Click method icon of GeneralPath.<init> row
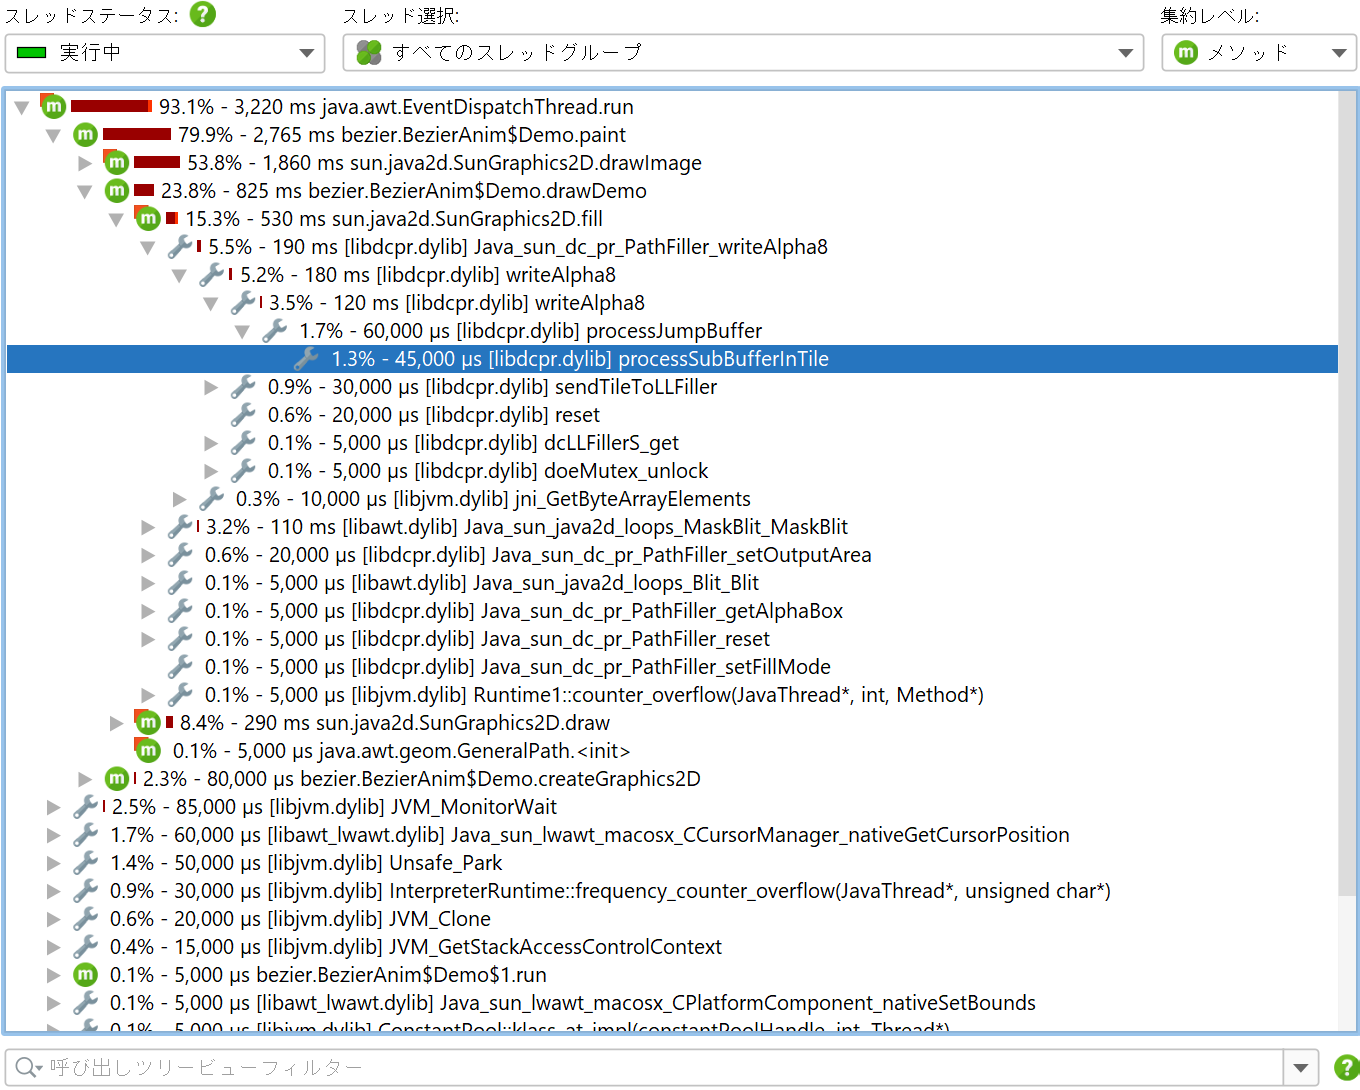The height and width of the screenshot is (1090, 1360). (x=148, y=750)
